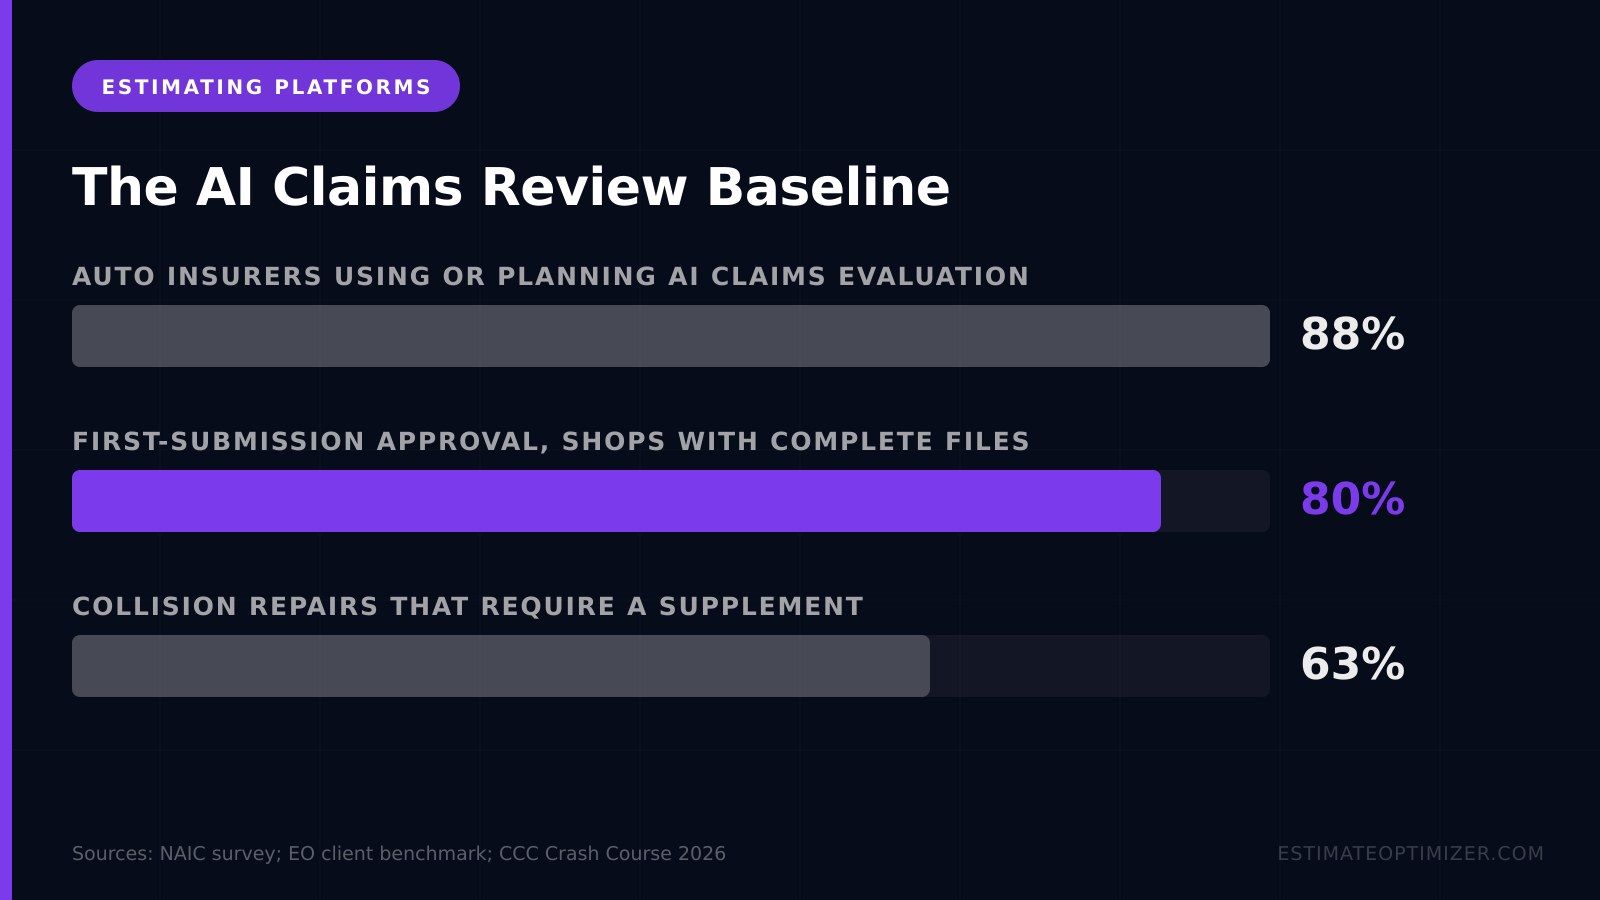Click the purple accent stripe at left edge
The height and width of the screenshot is (900, 1600).
(6, 450)
